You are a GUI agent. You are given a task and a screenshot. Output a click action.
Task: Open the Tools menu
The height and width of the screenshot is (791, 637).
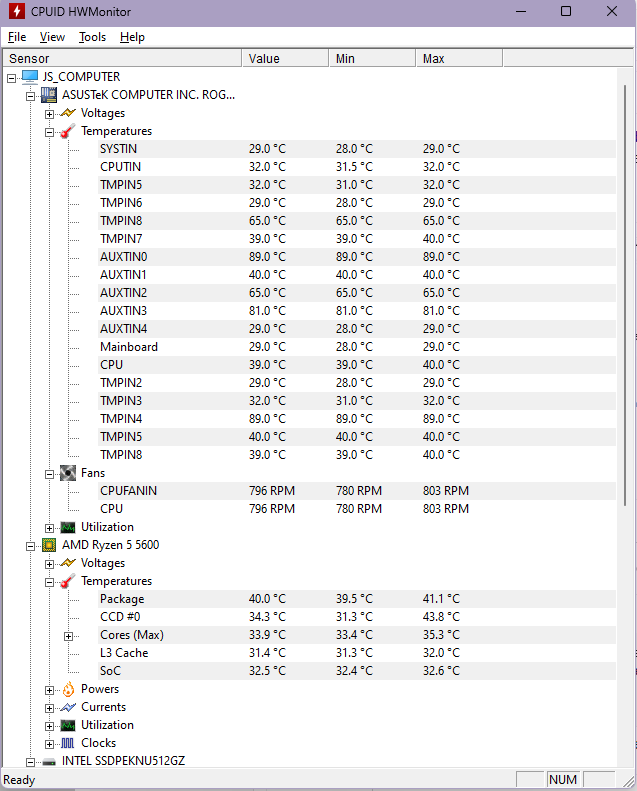click(x=92, y=37)
